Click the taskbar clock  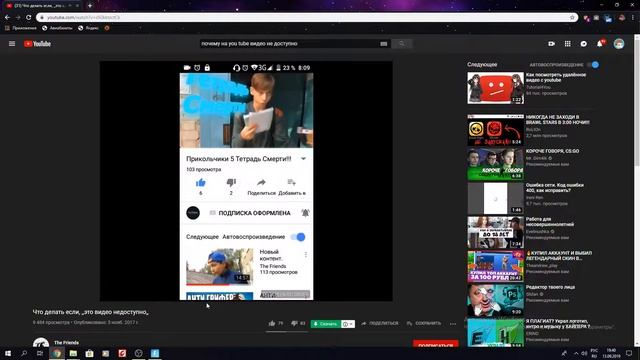(611, 353)
